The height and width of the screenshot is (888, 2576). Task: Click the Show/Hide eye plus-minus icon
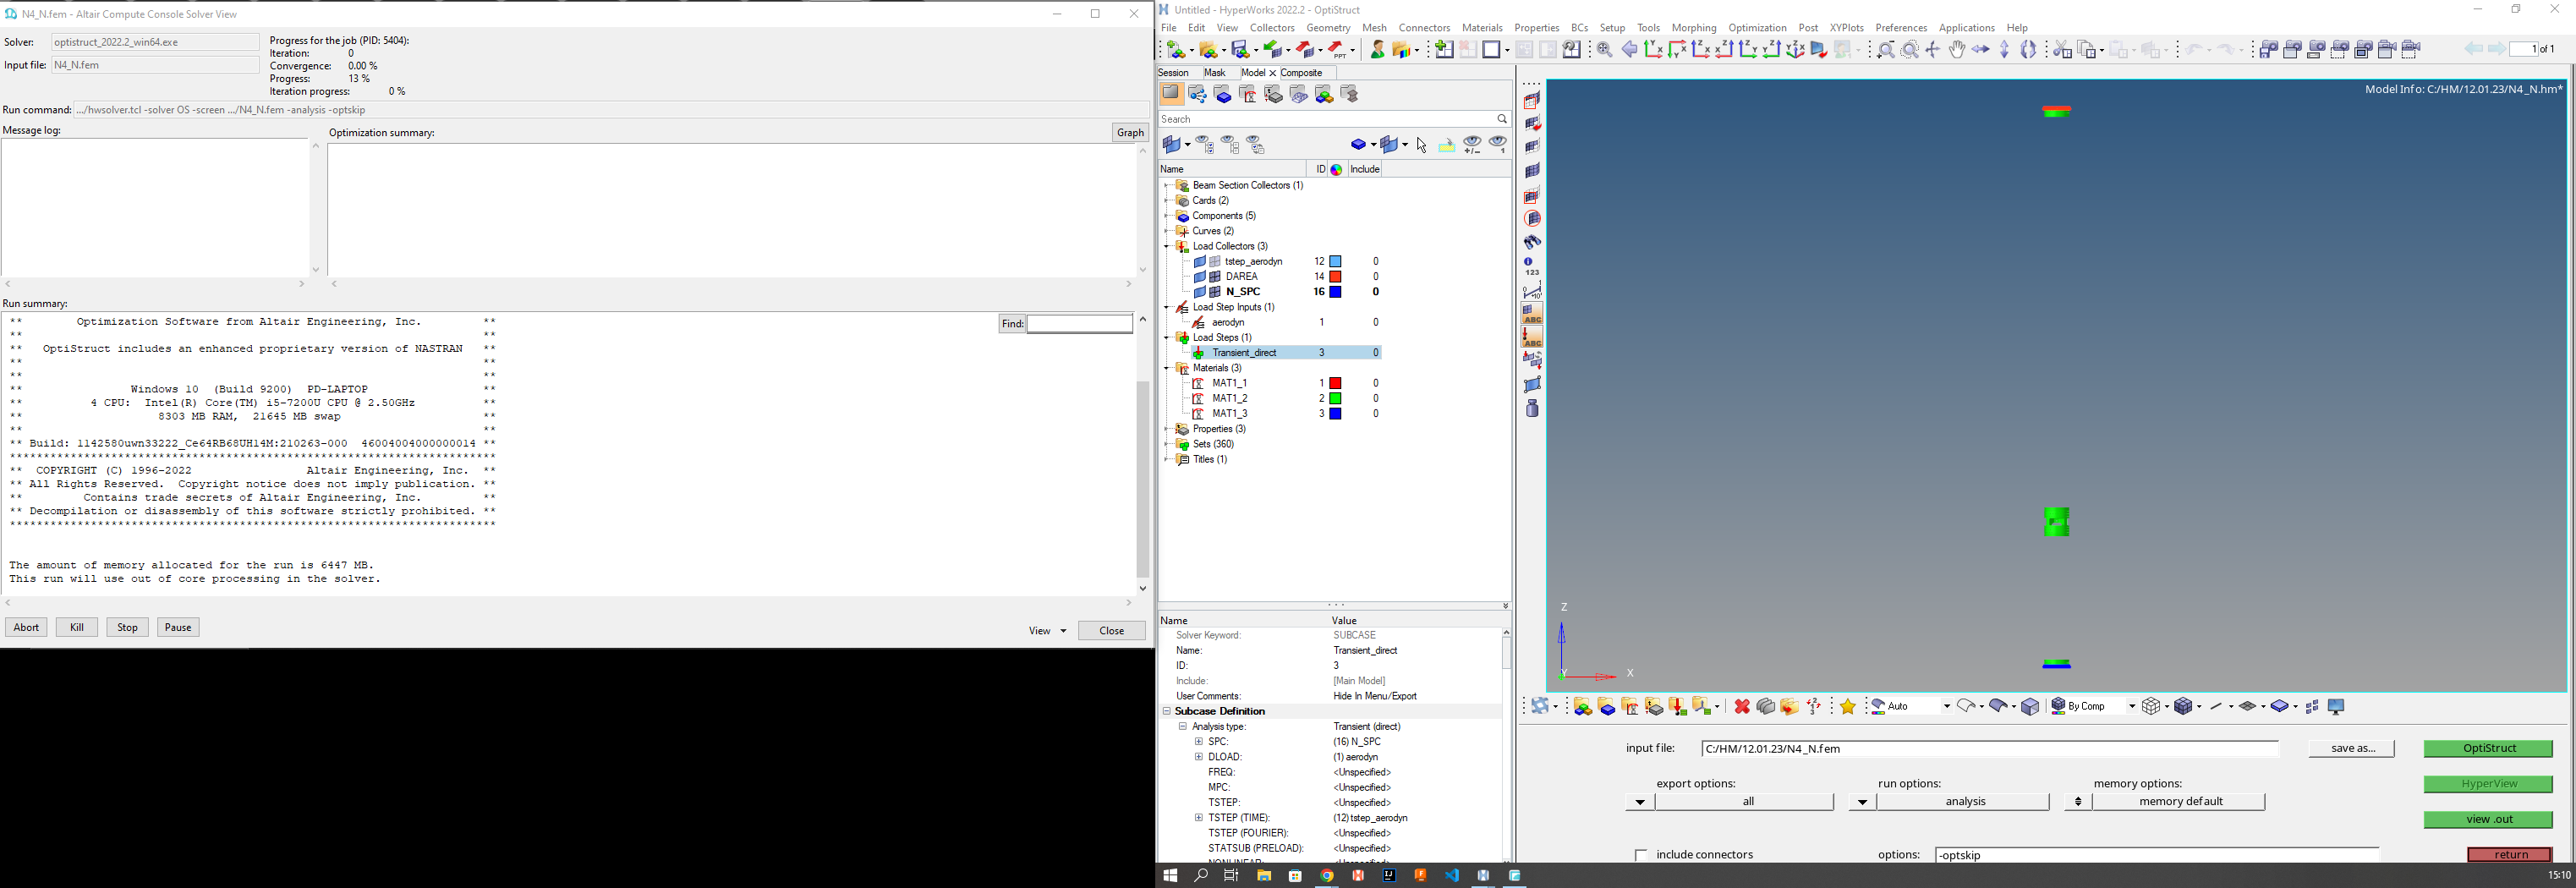coord(1472,145)
